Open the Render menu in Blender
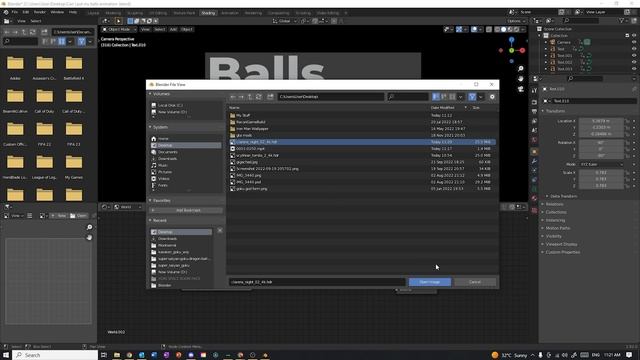Image resolution: width=640 pixels, height=360 pixels. (40, 12)
